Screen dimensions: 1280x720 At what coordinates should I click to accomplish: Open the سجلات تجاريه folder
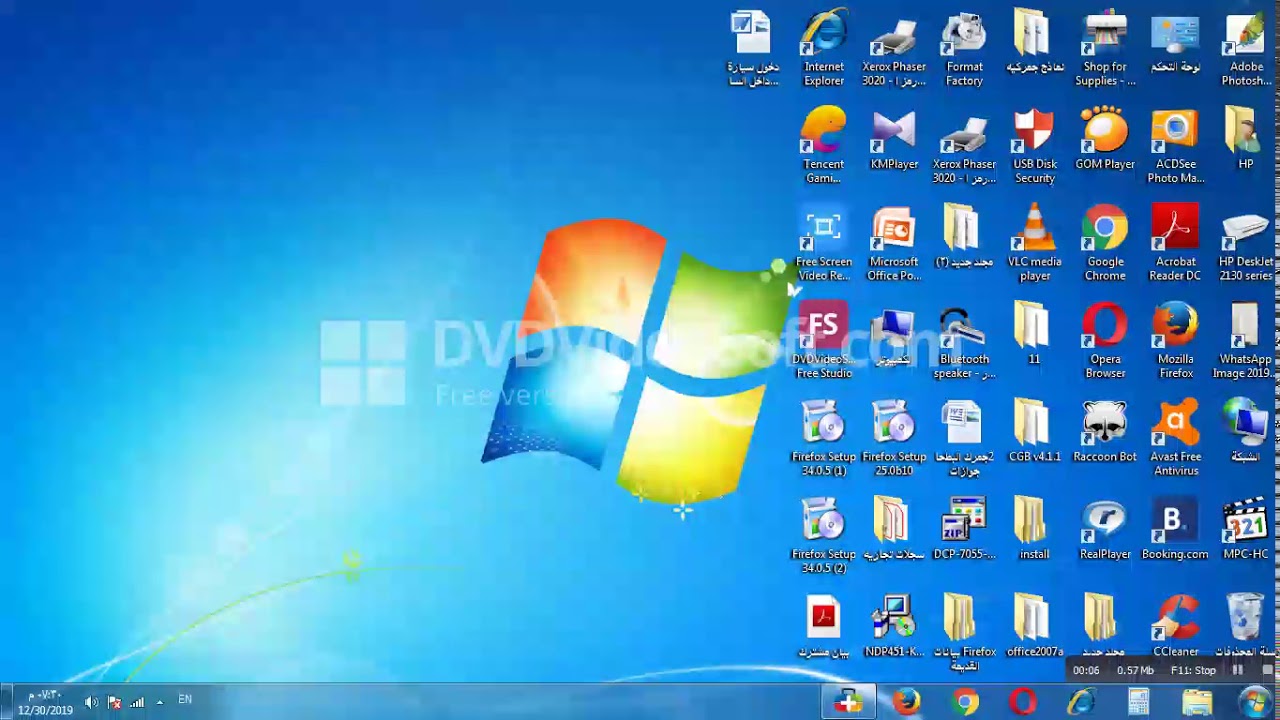[894, 530]
